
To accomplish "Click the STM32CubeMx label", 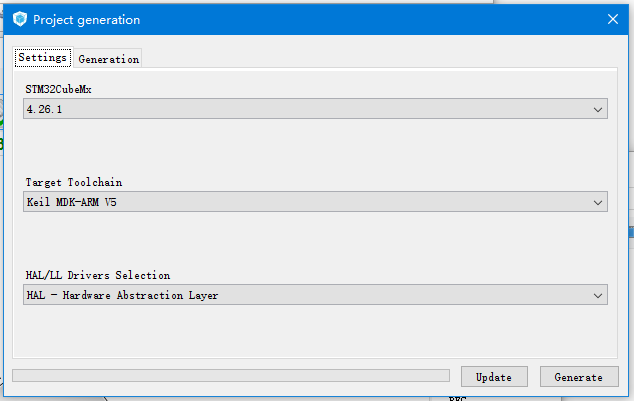I will click(x=58, y=89).
